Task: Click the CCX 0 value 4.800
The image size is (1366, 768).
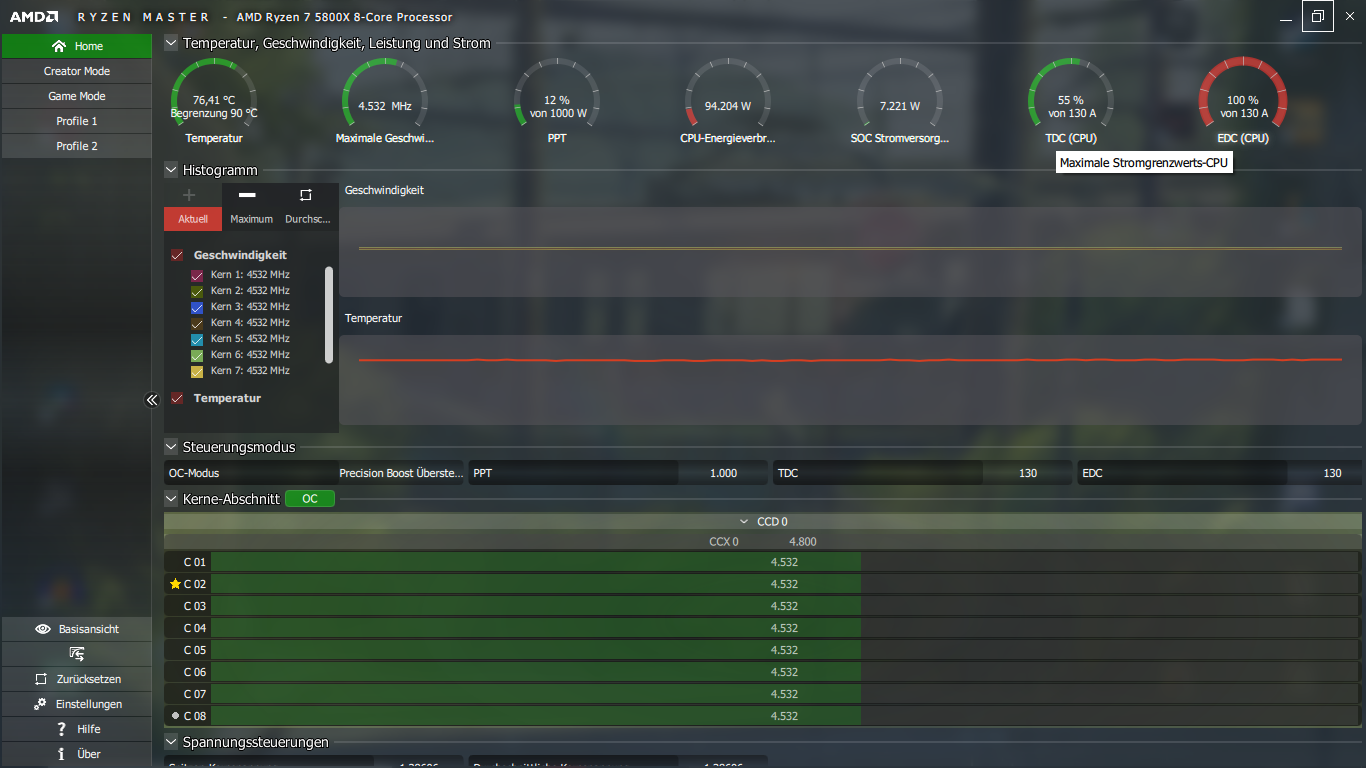Action: coord(803,542)
